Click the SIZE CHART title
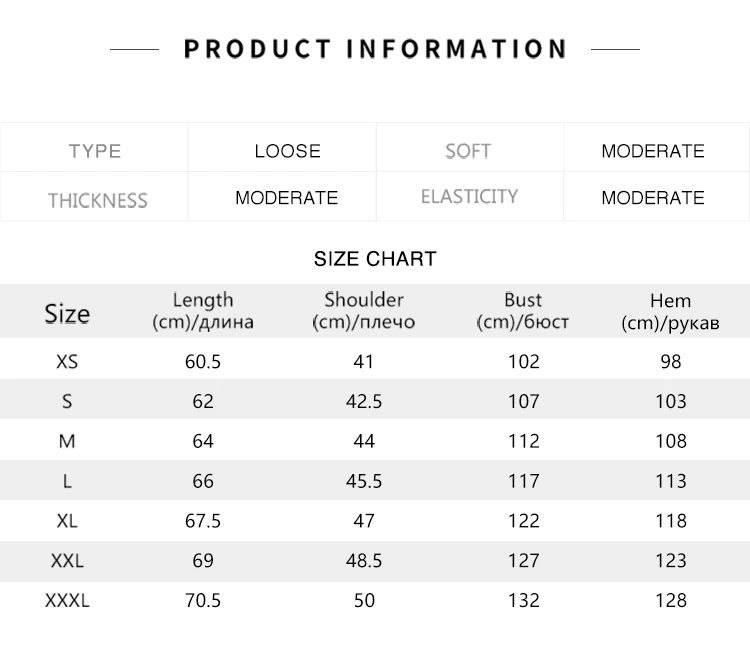The width and height of the screenshot is (750, 646). point(375,259)
